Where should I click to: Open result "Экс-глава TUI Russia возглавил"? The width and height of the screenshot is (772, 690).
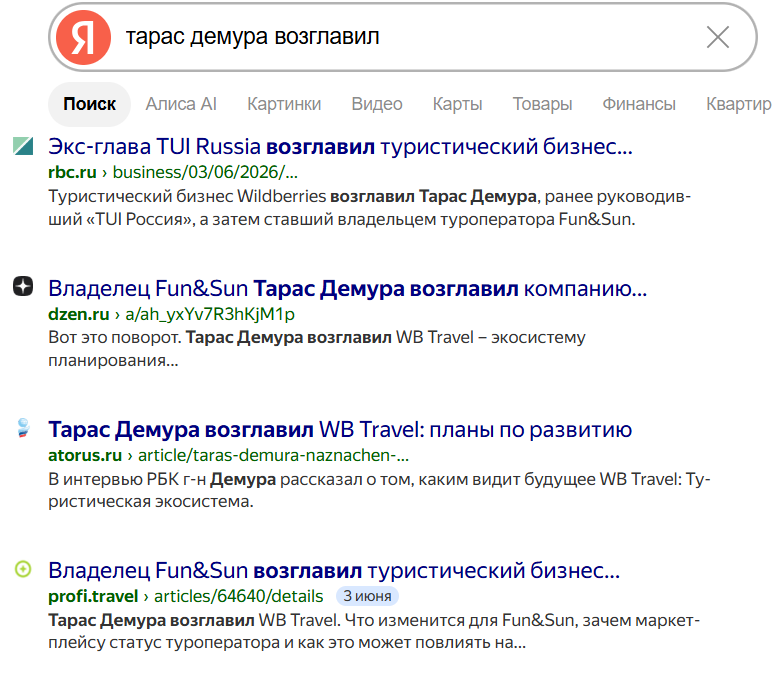click(x=340, y=147)
